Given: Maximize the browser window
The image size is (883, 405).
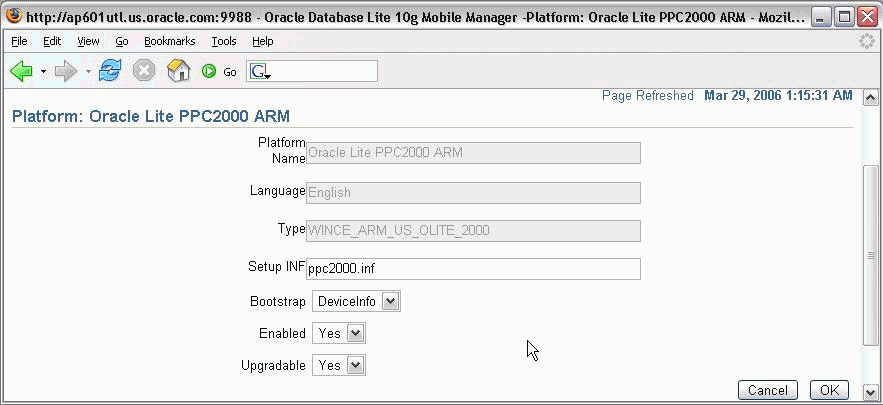Looking at the screenshot, I should click(844, 17).
